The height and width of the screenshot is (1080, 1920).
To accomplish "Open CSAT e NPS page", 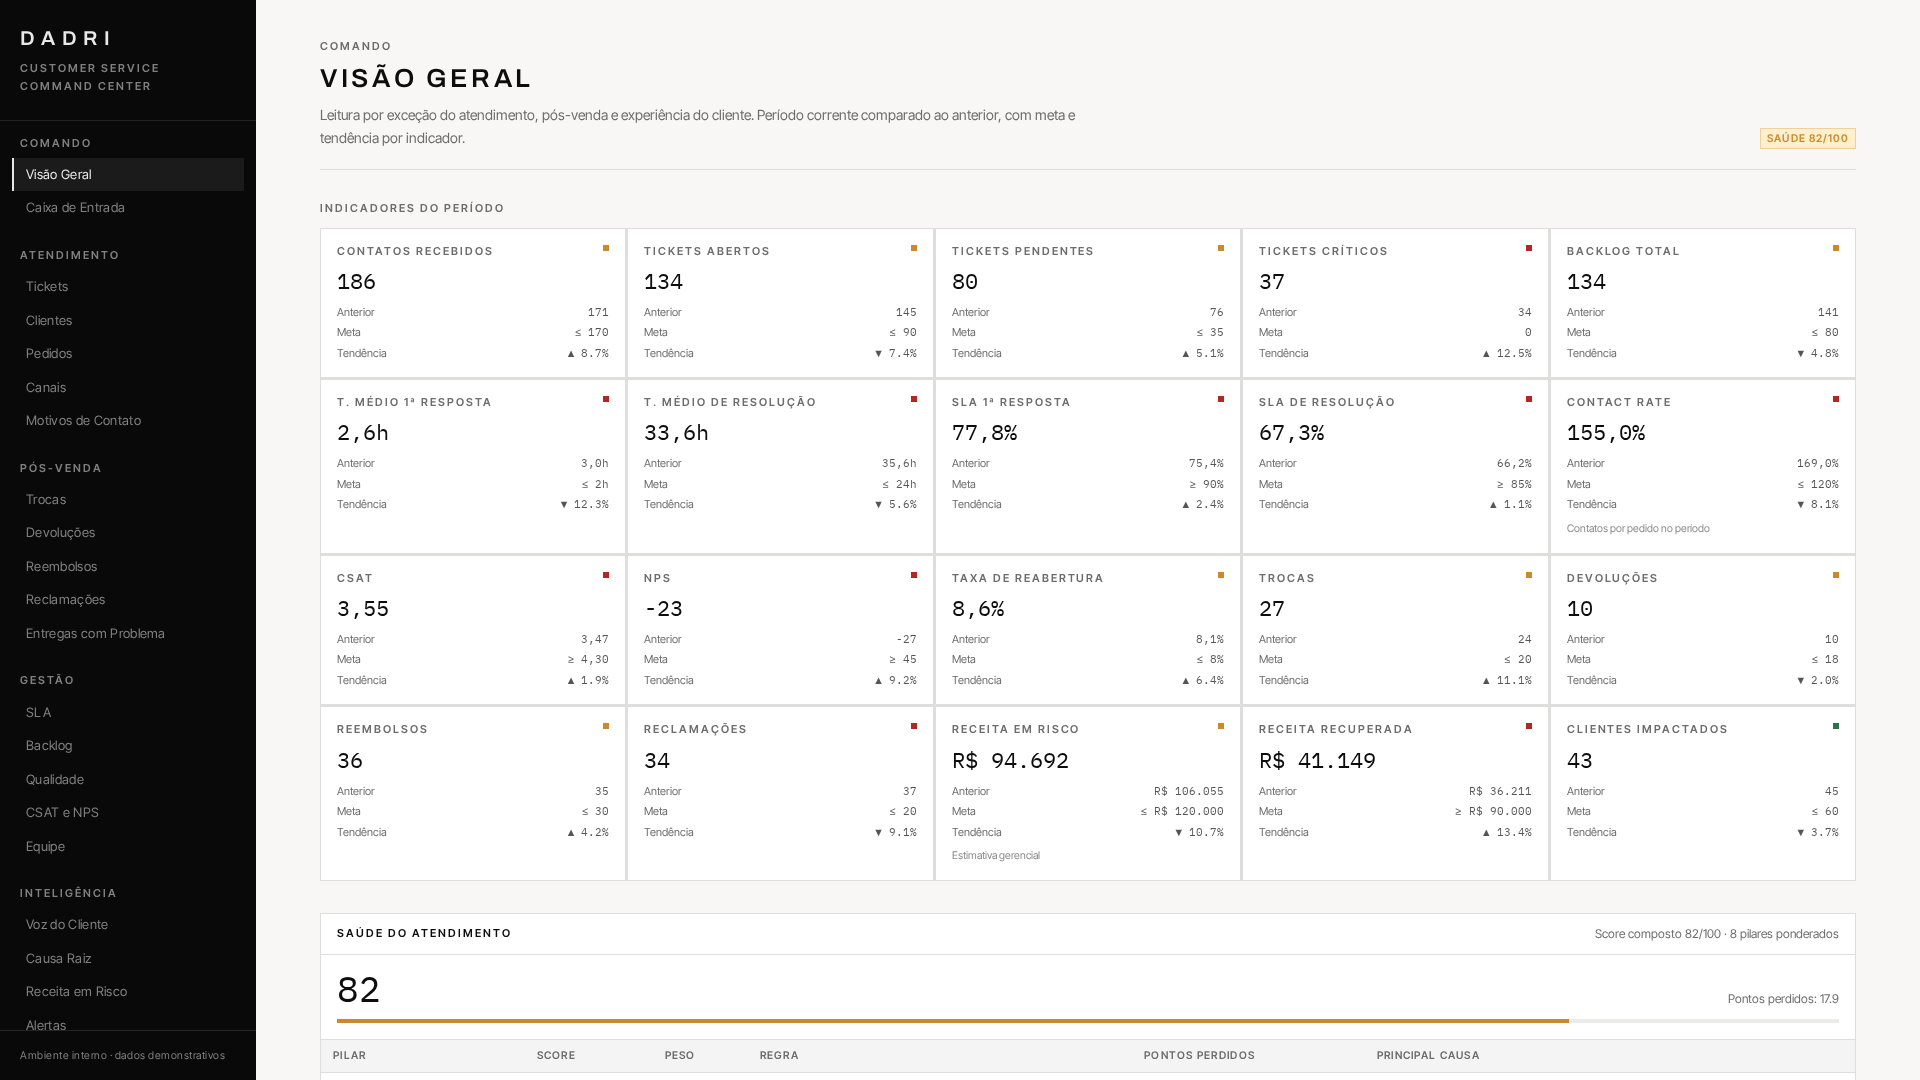I will click(128, 813).
